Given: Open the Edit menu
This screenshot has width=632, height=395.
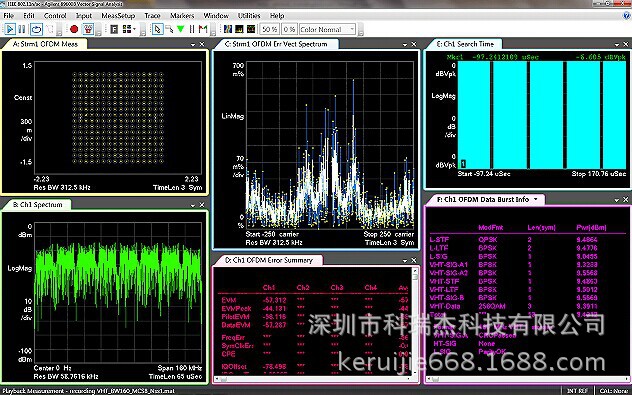Looking at the screenshot, I should [29, 15].
